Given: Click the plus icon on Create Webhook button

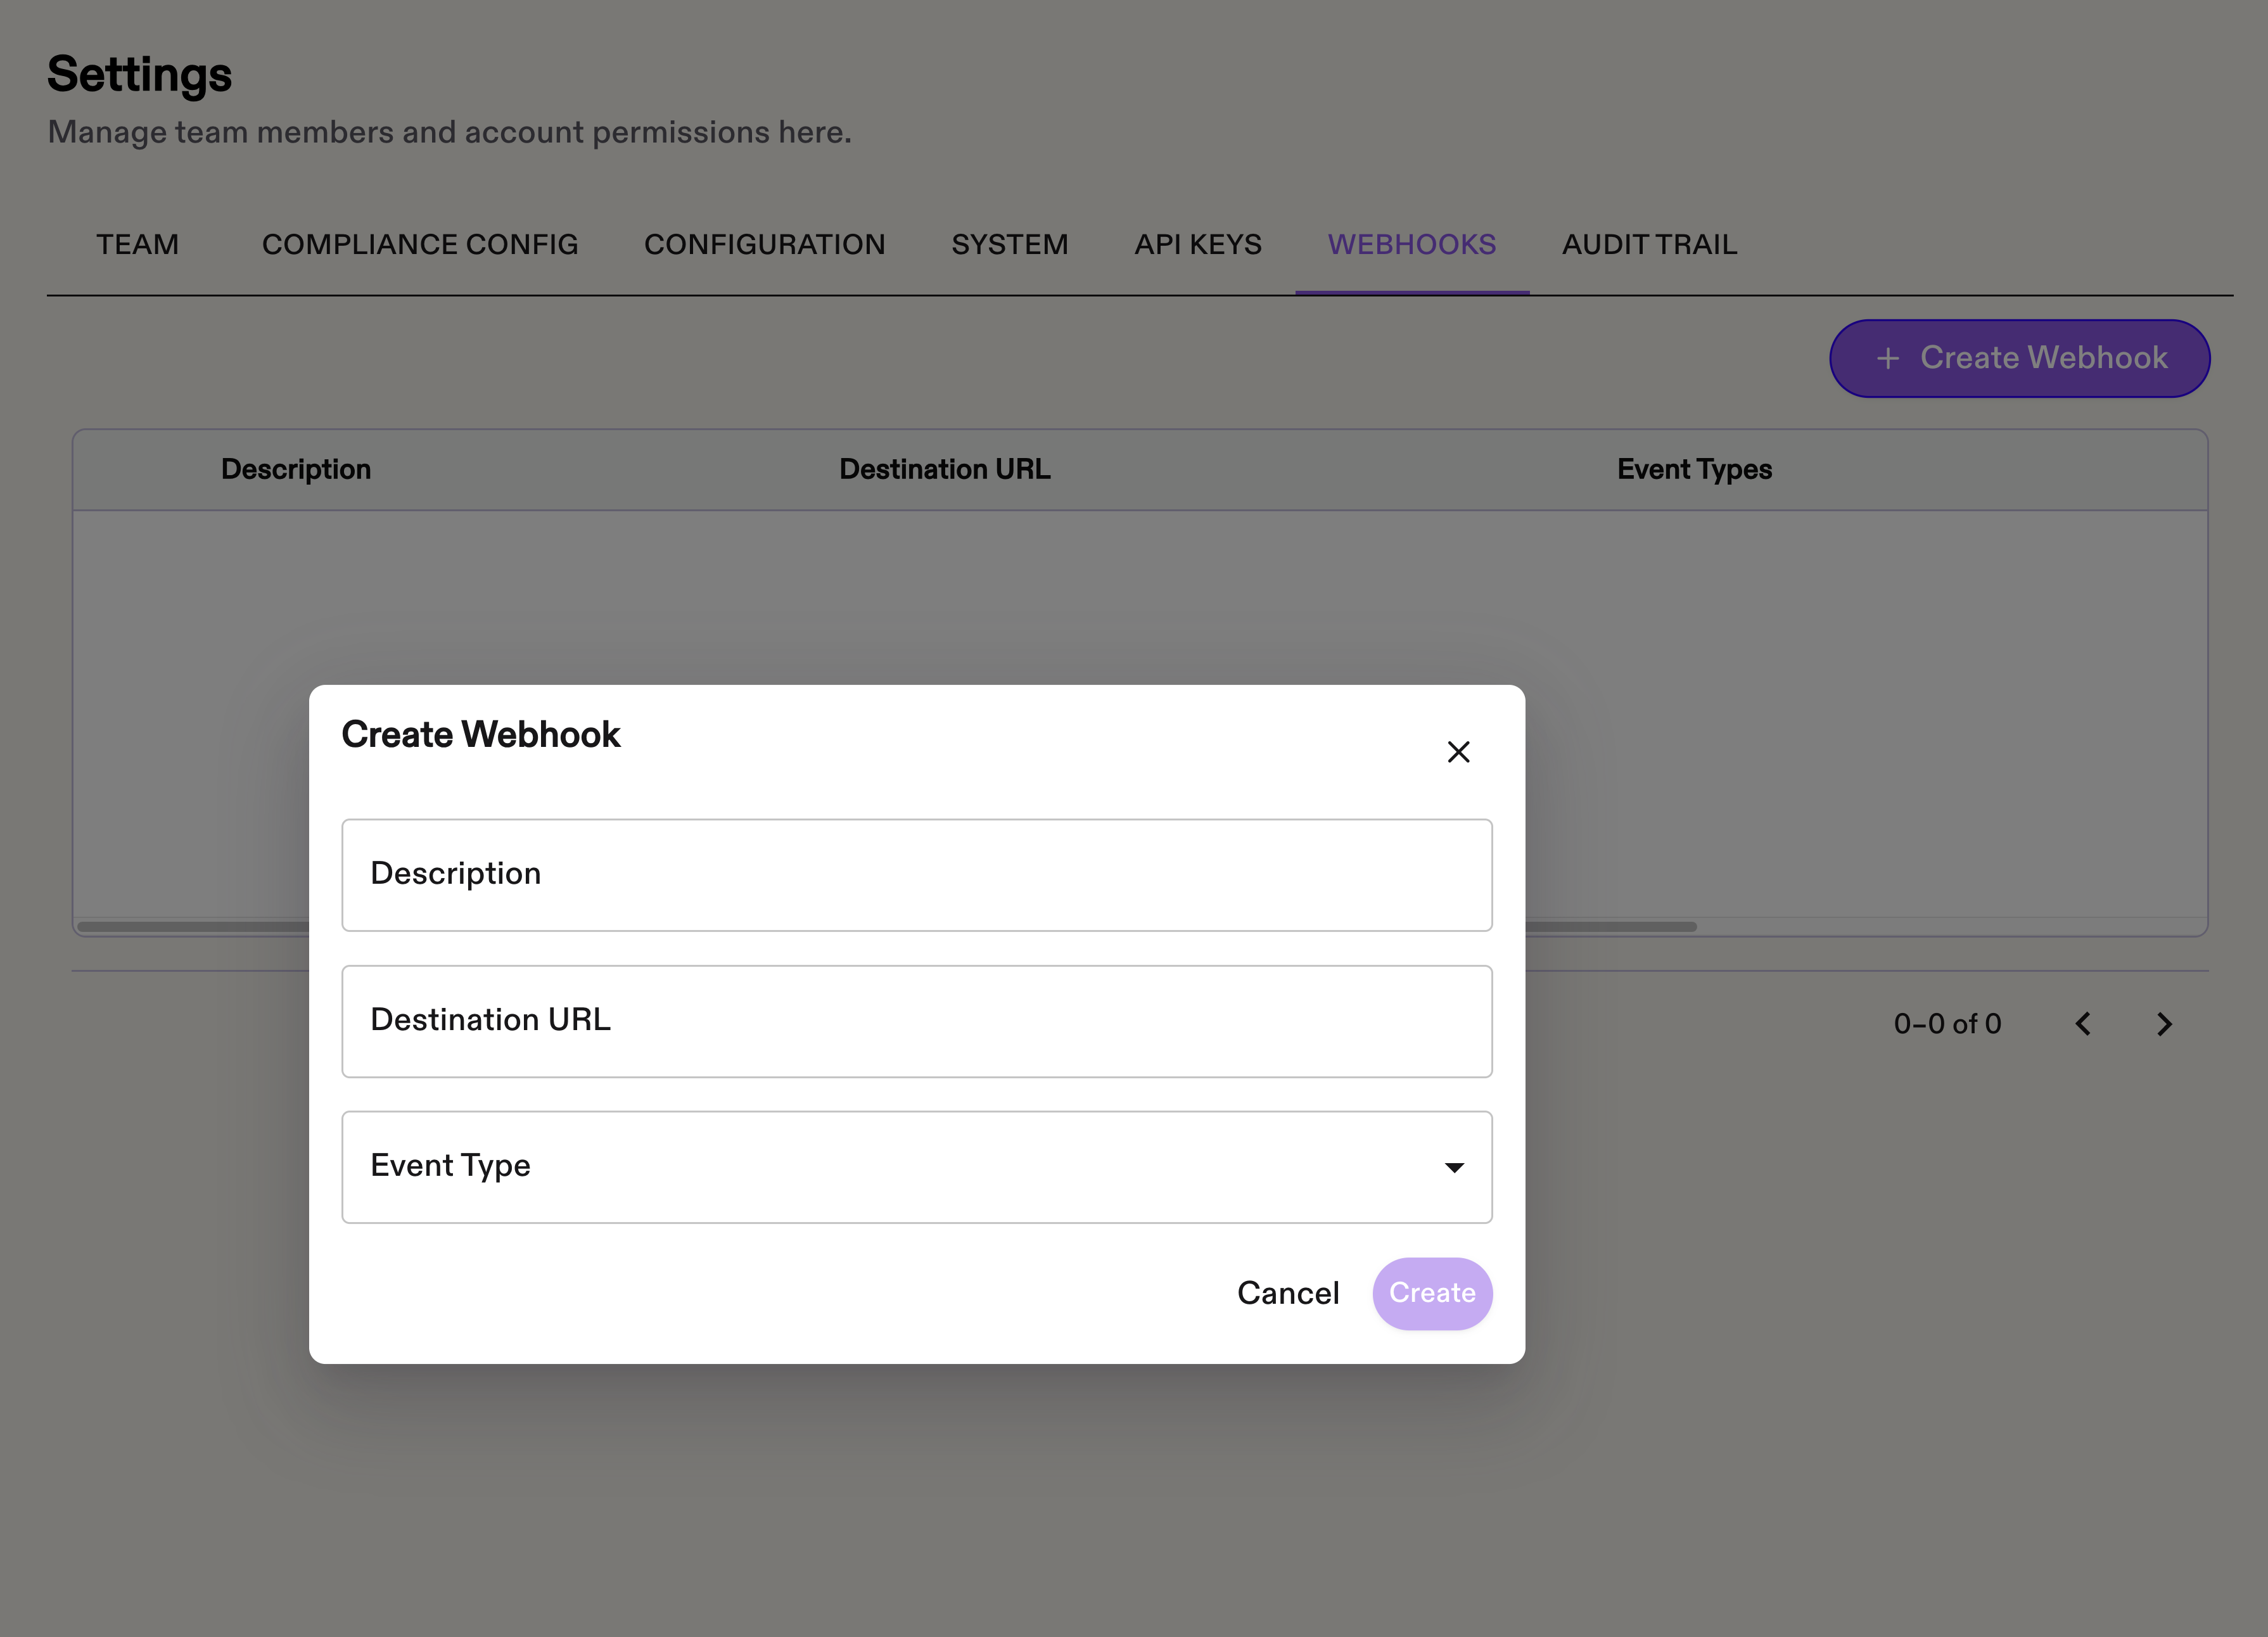Looking at the screenshot, I should point(1887,358).
